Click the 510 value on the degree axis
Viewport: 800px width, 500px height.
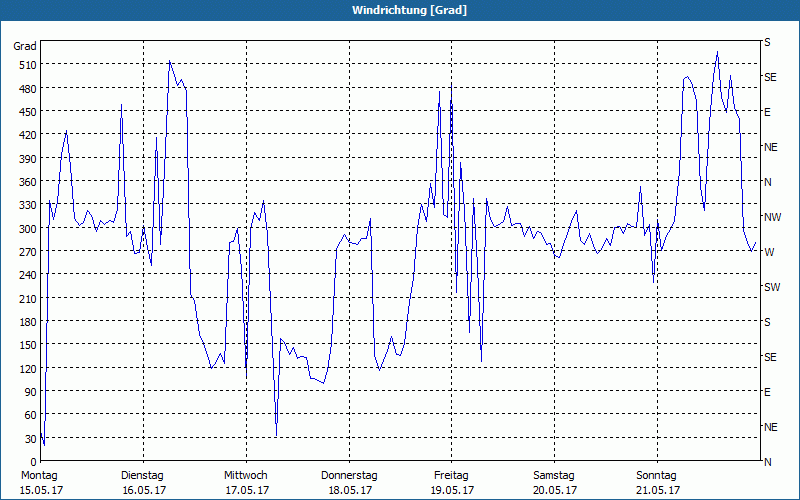point(28,65)
